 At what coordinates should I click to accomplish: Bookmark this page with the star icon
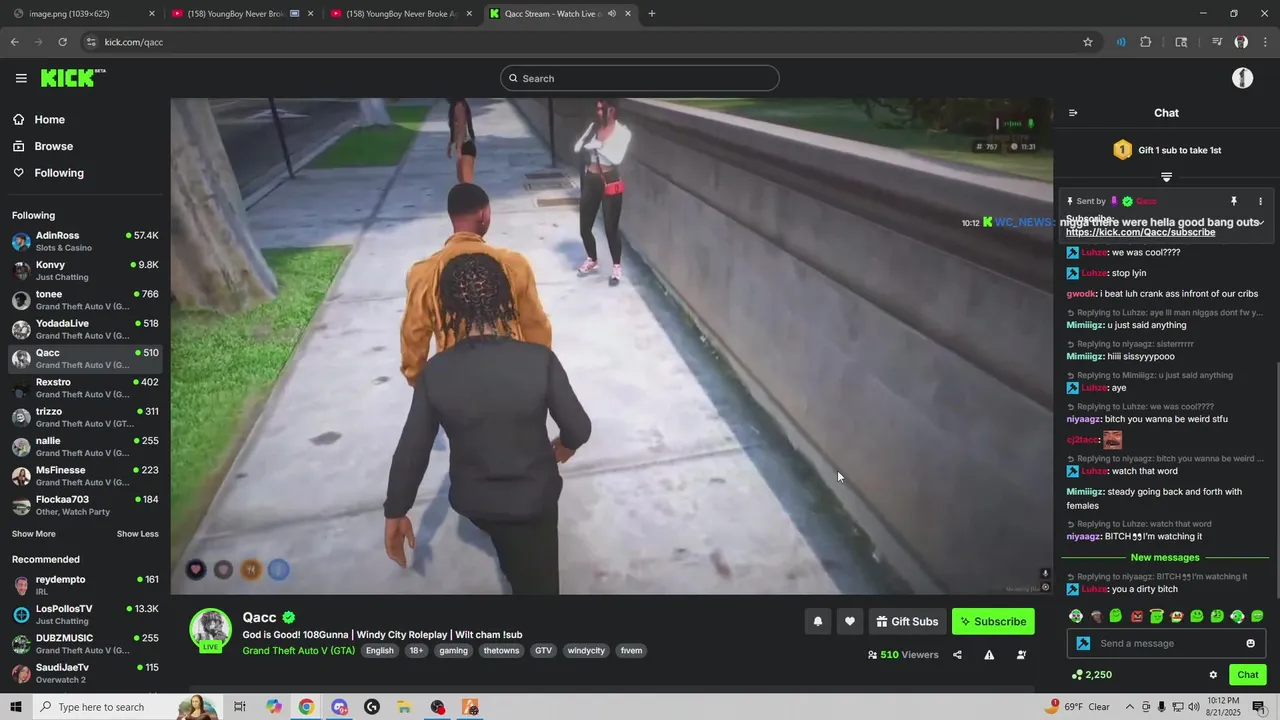pyautogui.click(x=1088, y=42)
